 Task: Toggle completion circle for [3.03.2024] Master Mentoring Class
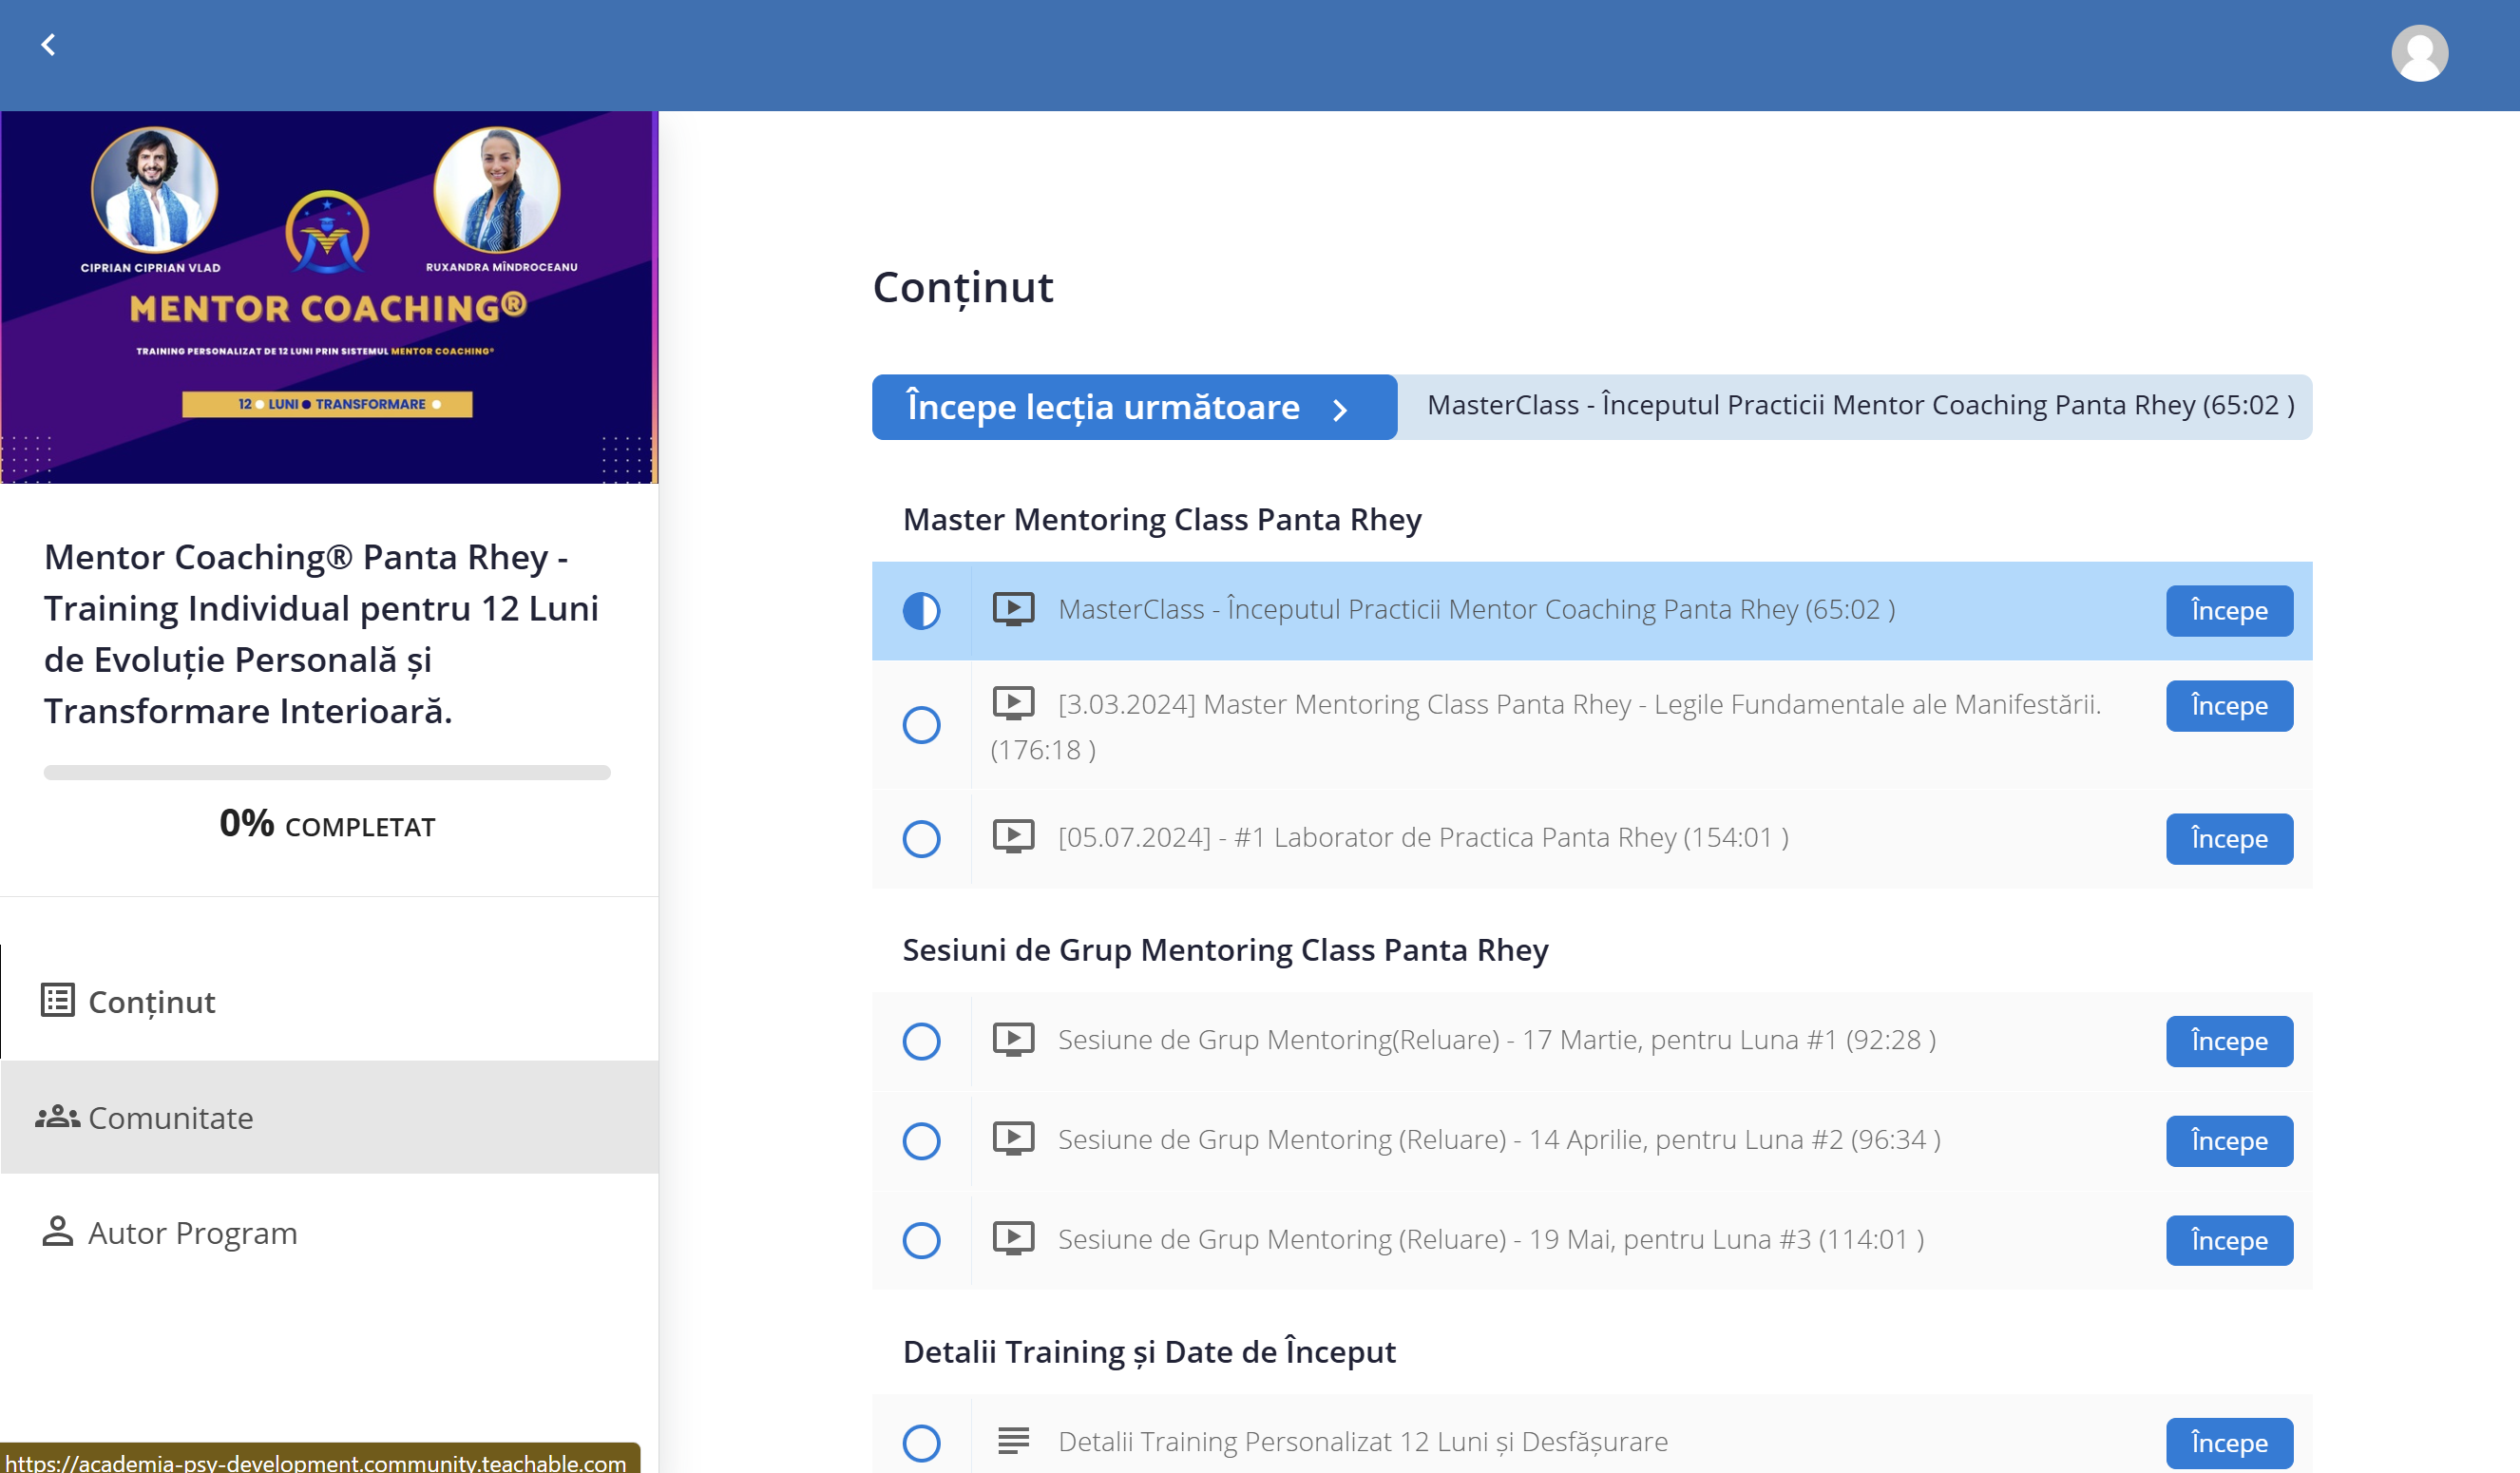coord(921,725)
